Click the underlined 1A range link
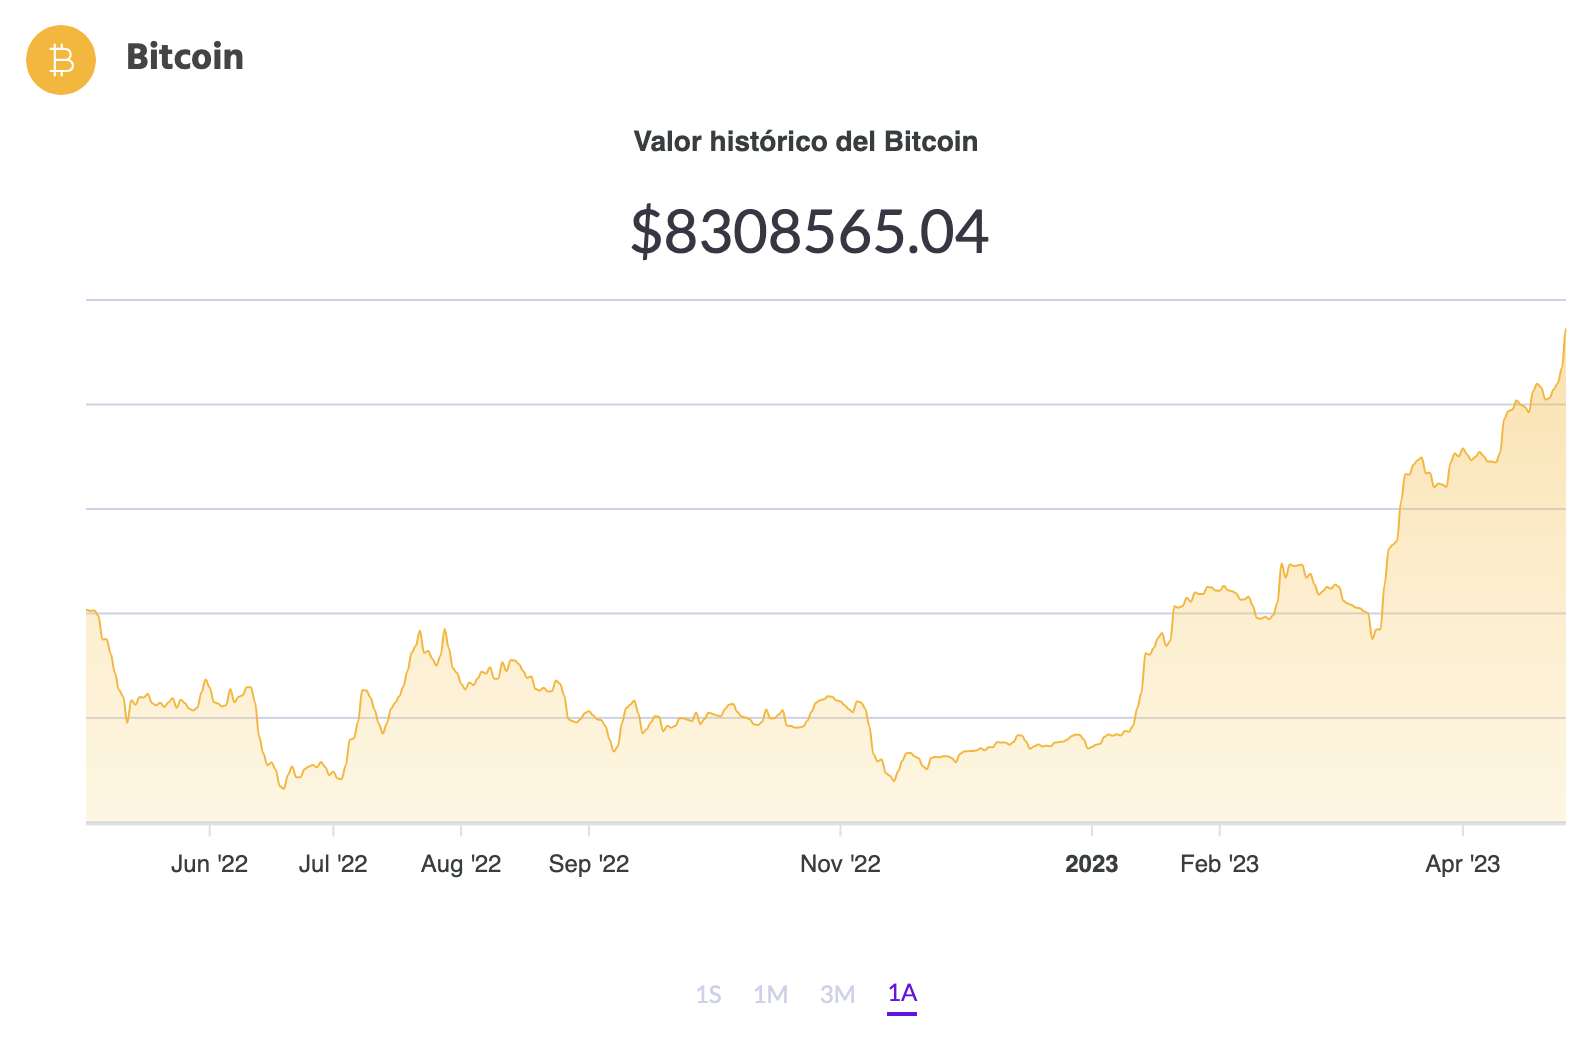The height and width of the screenshot is (1040, 1596). coord(901,994)
